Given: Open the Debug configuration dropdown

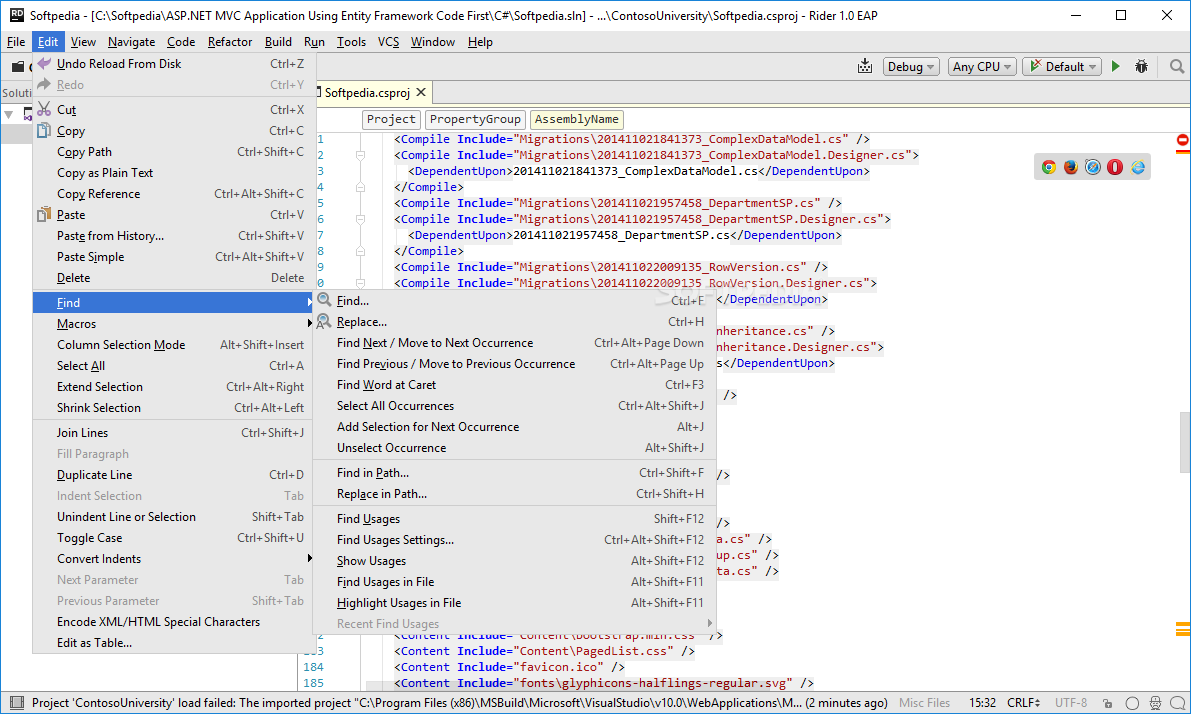Looking at the screenshot, I should (x=911, y=67).
